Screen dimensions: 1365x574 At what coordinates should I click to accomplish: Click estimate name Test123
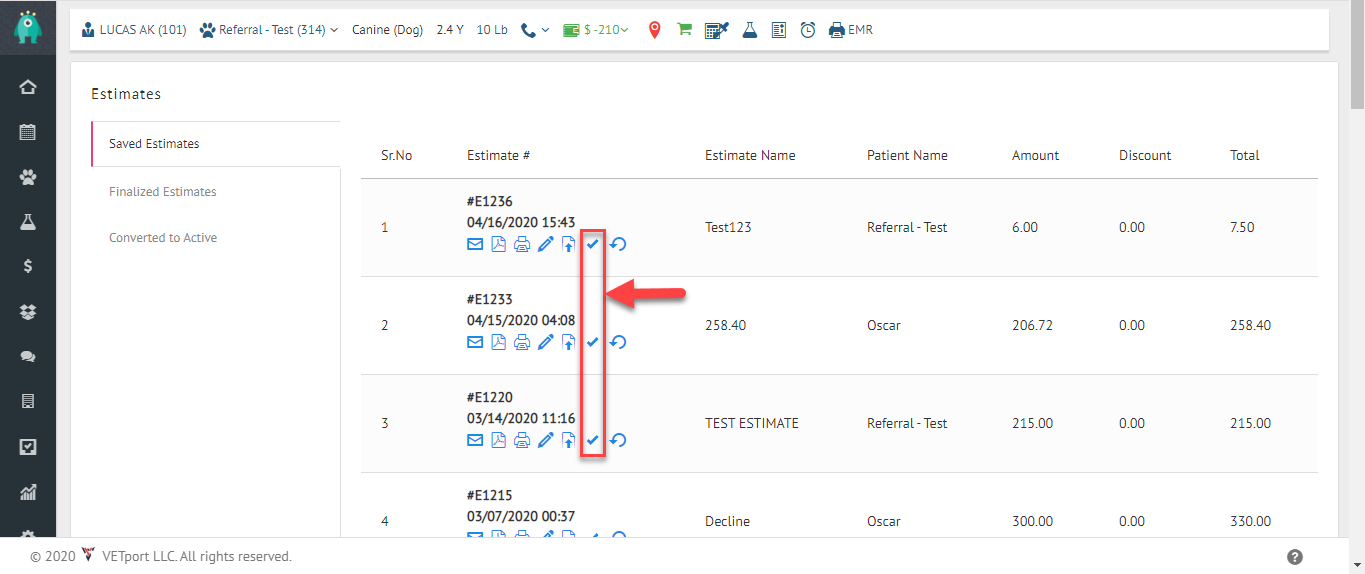pyautogui.click(x=728, y=227)
